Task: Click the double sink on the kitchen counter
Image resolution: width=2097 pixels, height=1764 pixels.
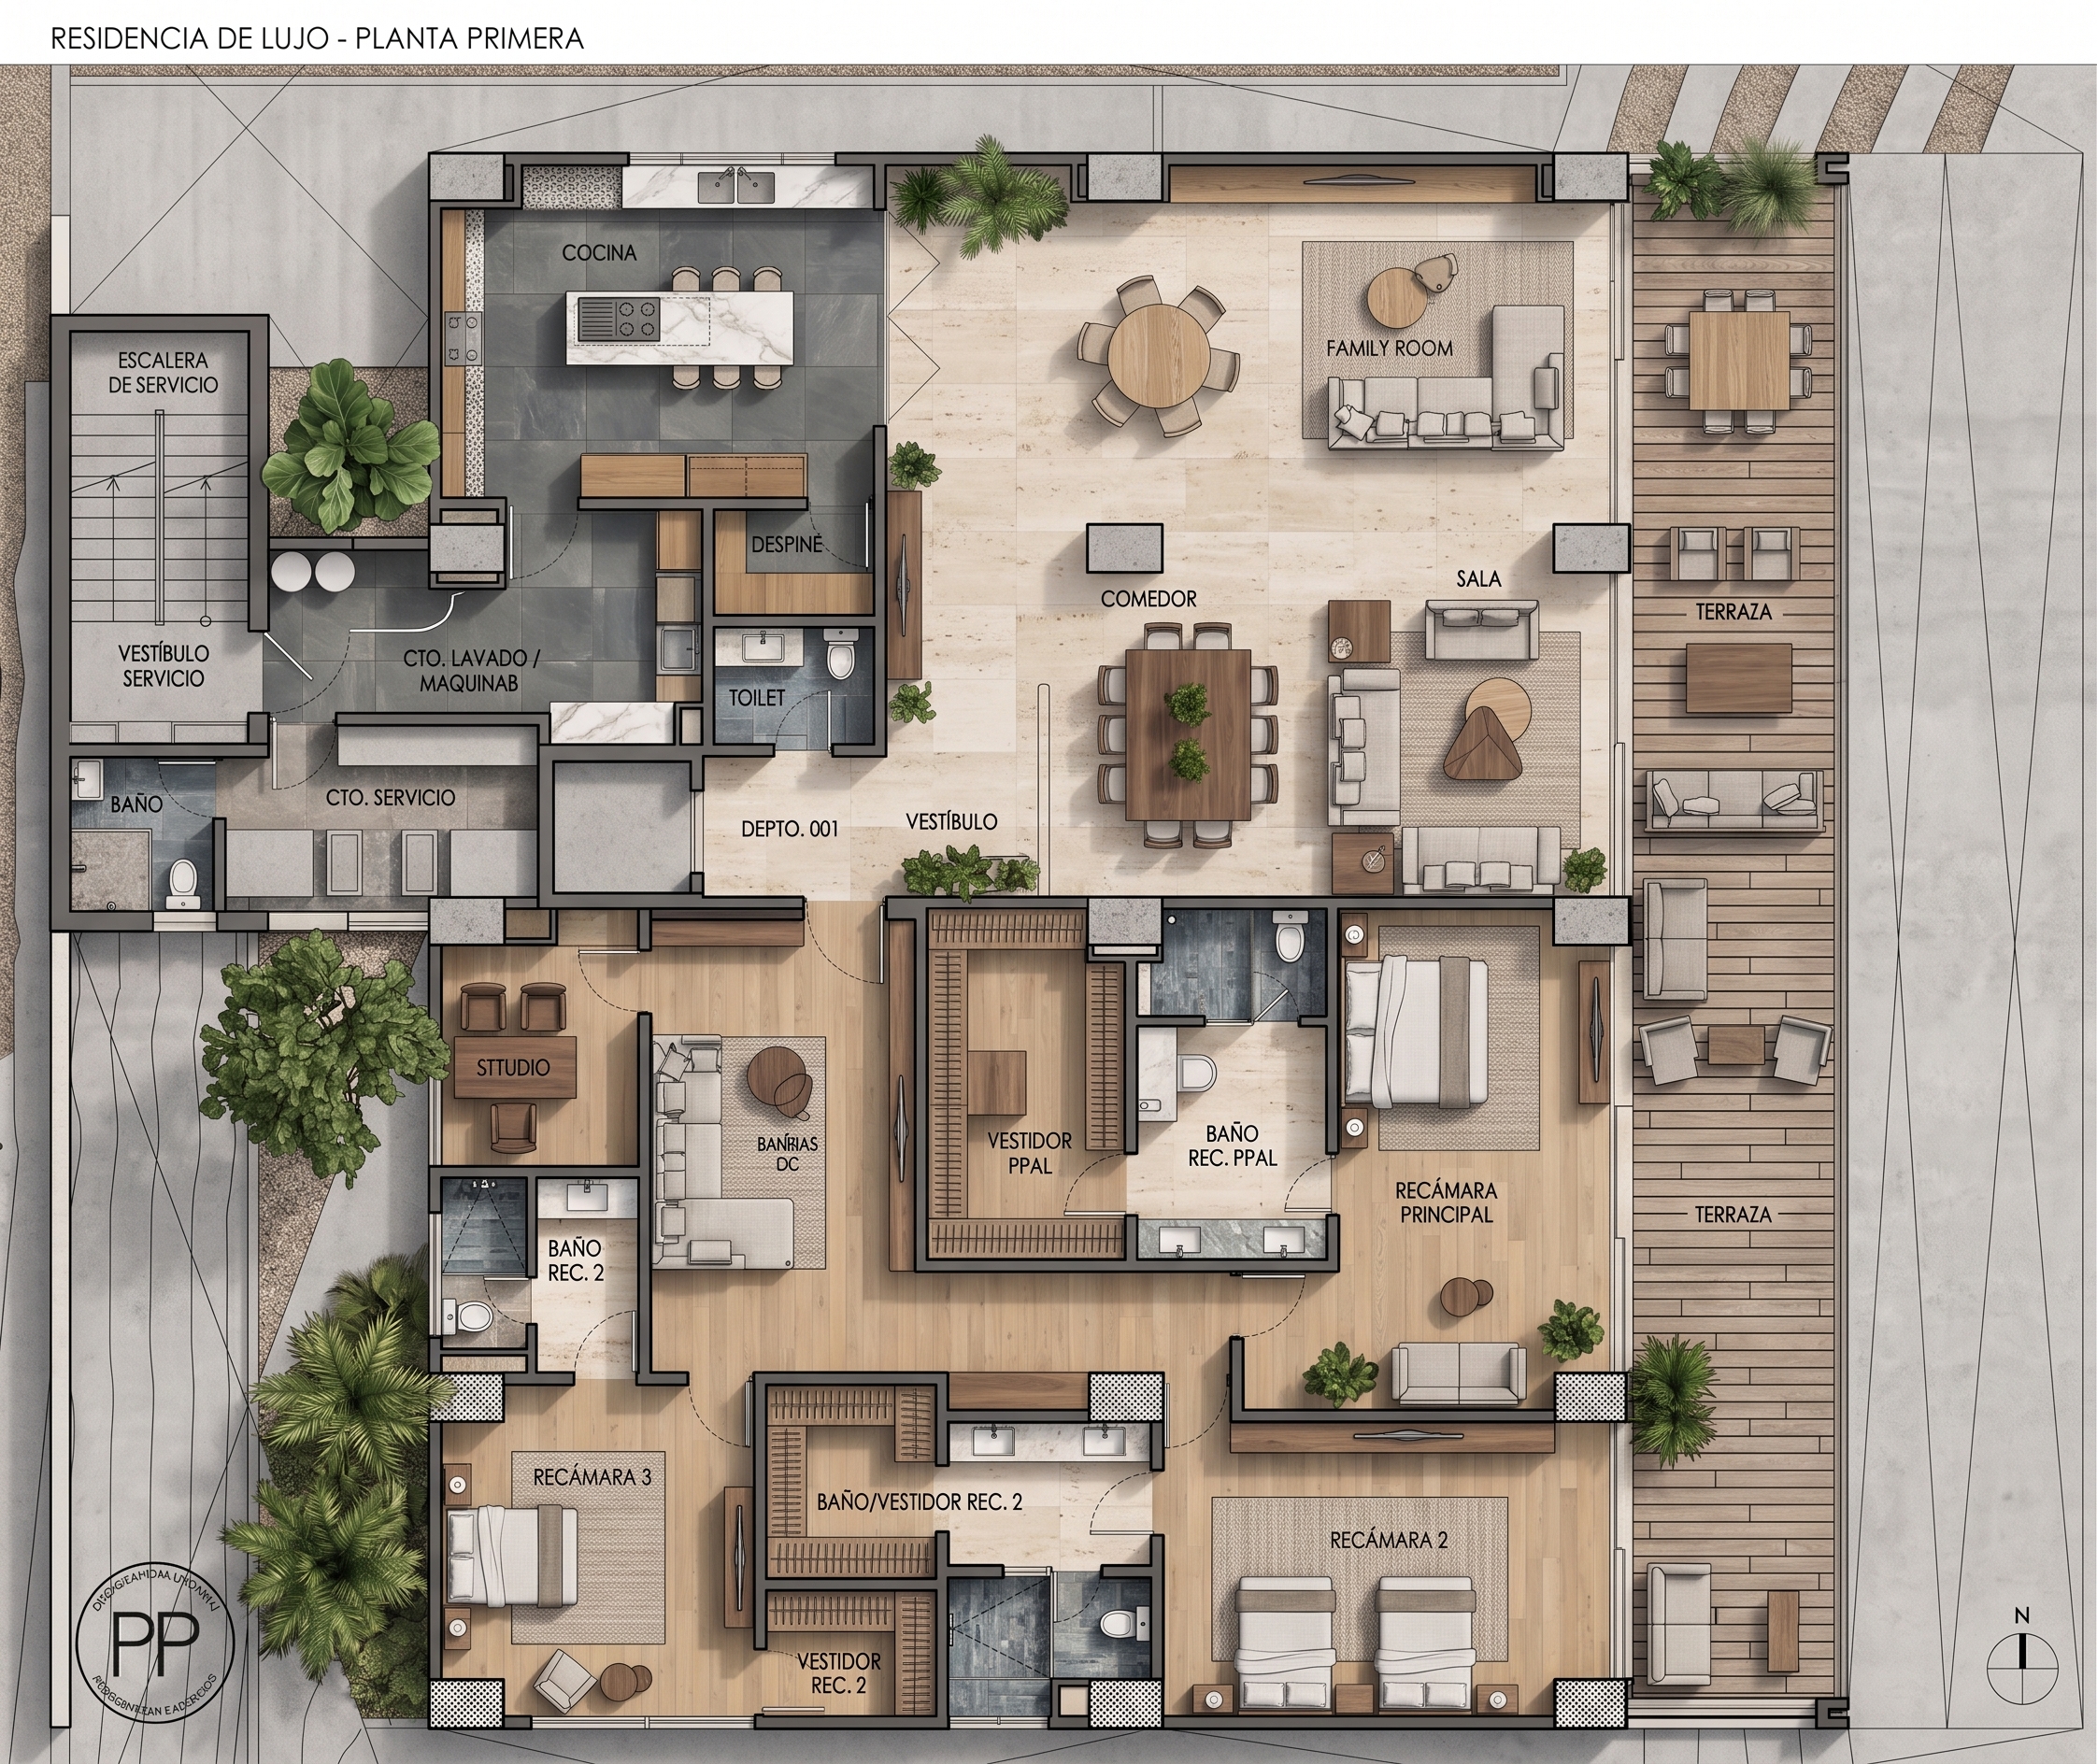Action: [737, 186]
